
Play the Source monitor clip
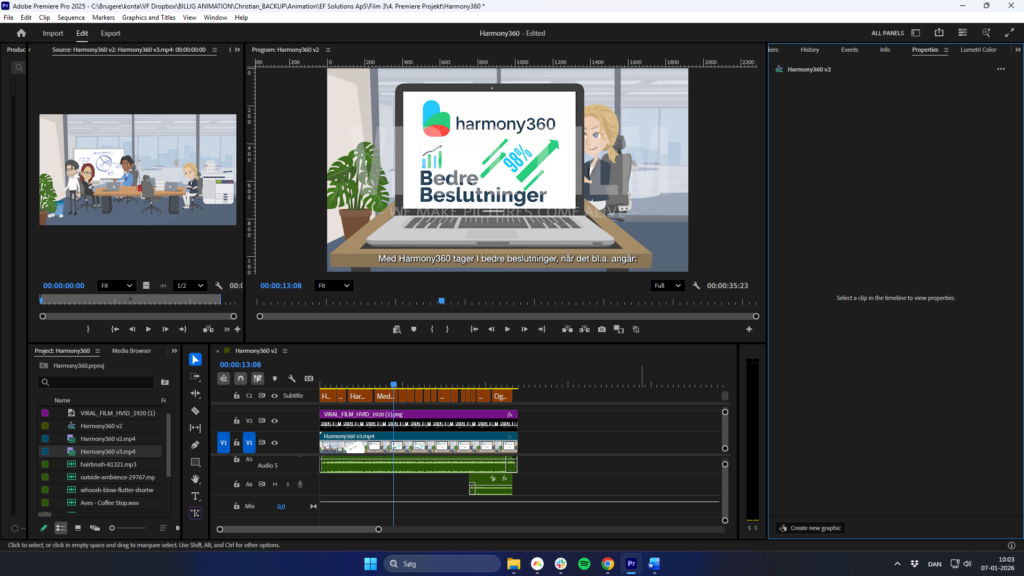click(148, 329)
